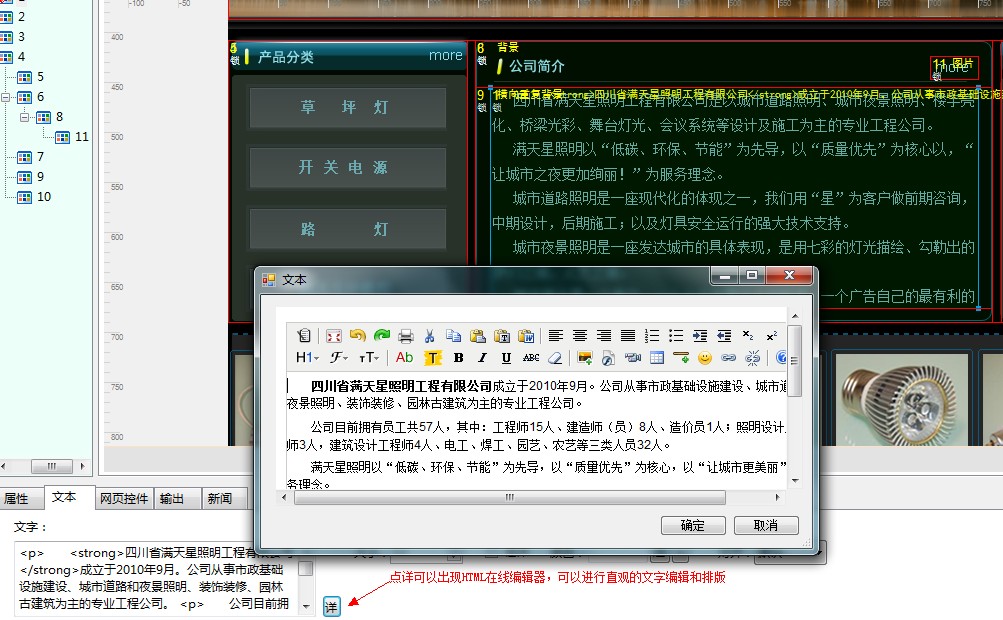Open the smiley emoticon picker
This screenshot has height=620, width=1003.
(x=705, y=358)
